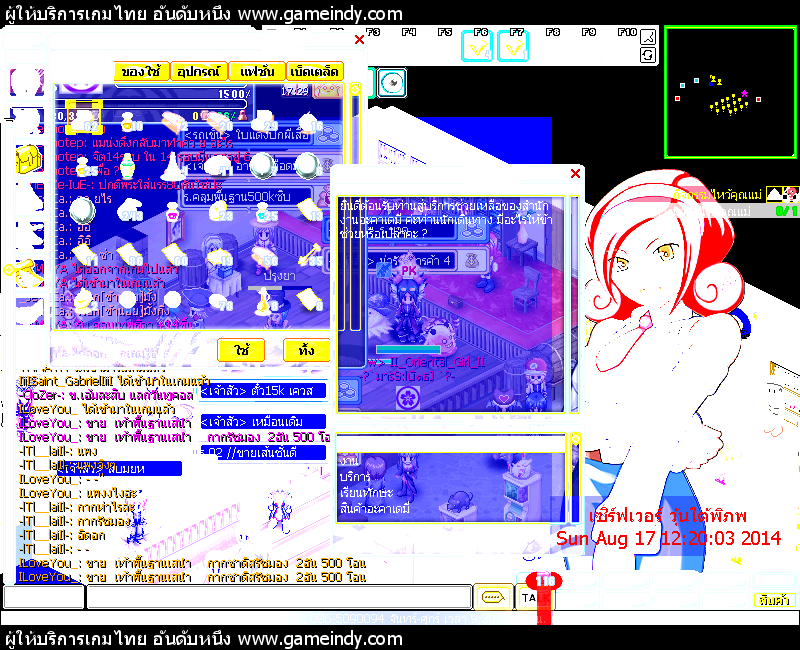
Task: Pick the paper sheet stacked 86
Action: pos(130,255)
